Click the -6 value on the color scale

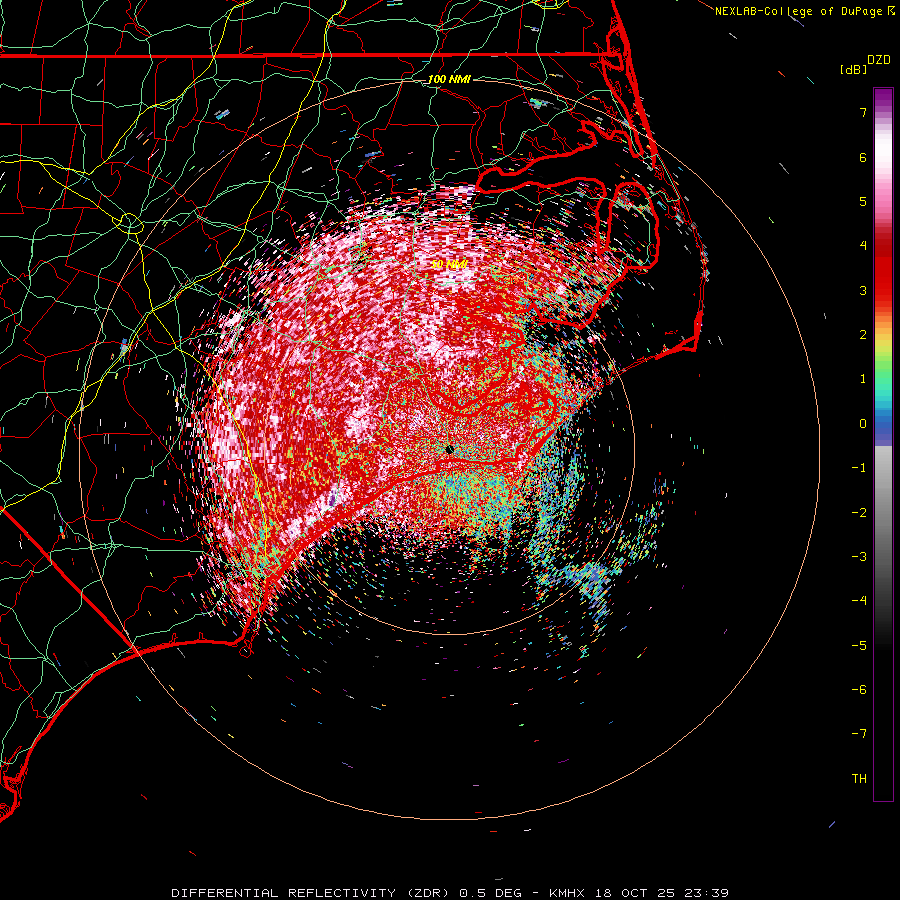859,690
